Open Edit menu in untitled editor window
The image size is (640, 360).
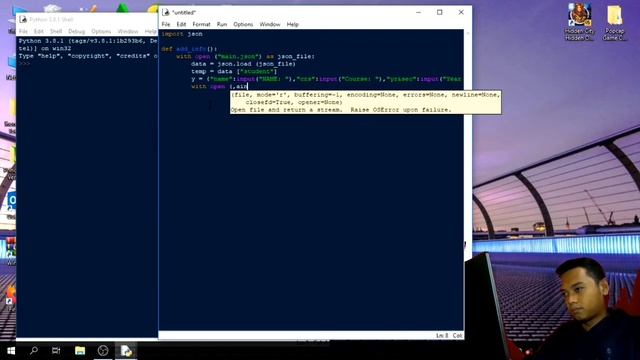(x=181, y=24)
